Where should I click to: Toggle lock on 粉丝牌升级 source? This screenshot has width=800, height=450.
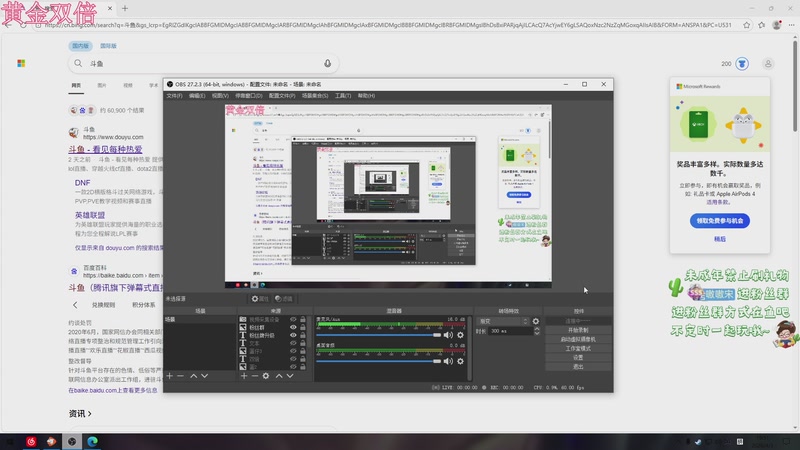coord(303,335)
